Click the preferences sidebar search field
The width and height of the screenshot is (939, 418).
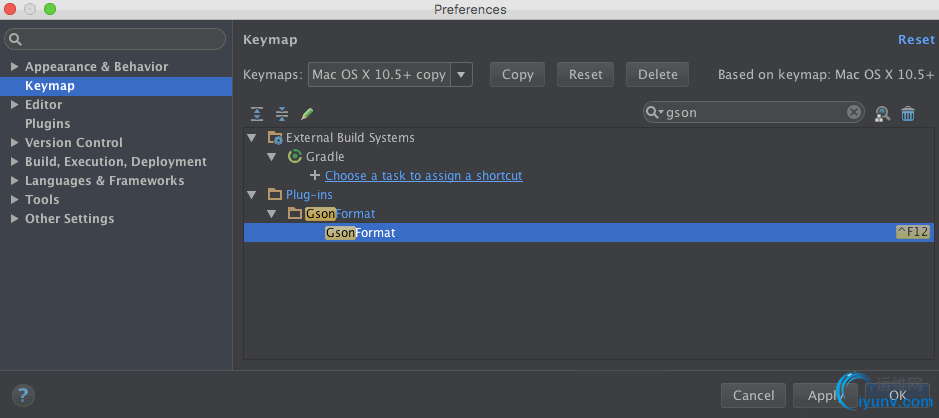point(120,39)
